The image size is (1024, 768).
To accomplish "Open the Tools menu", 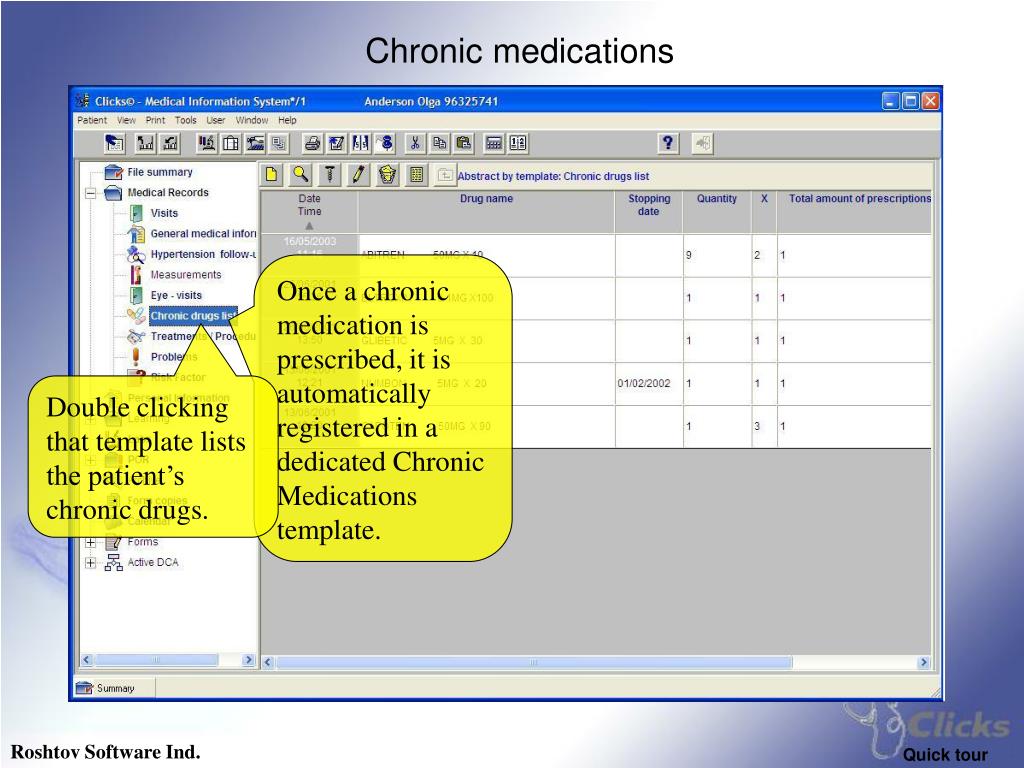I will click(185, 120).
